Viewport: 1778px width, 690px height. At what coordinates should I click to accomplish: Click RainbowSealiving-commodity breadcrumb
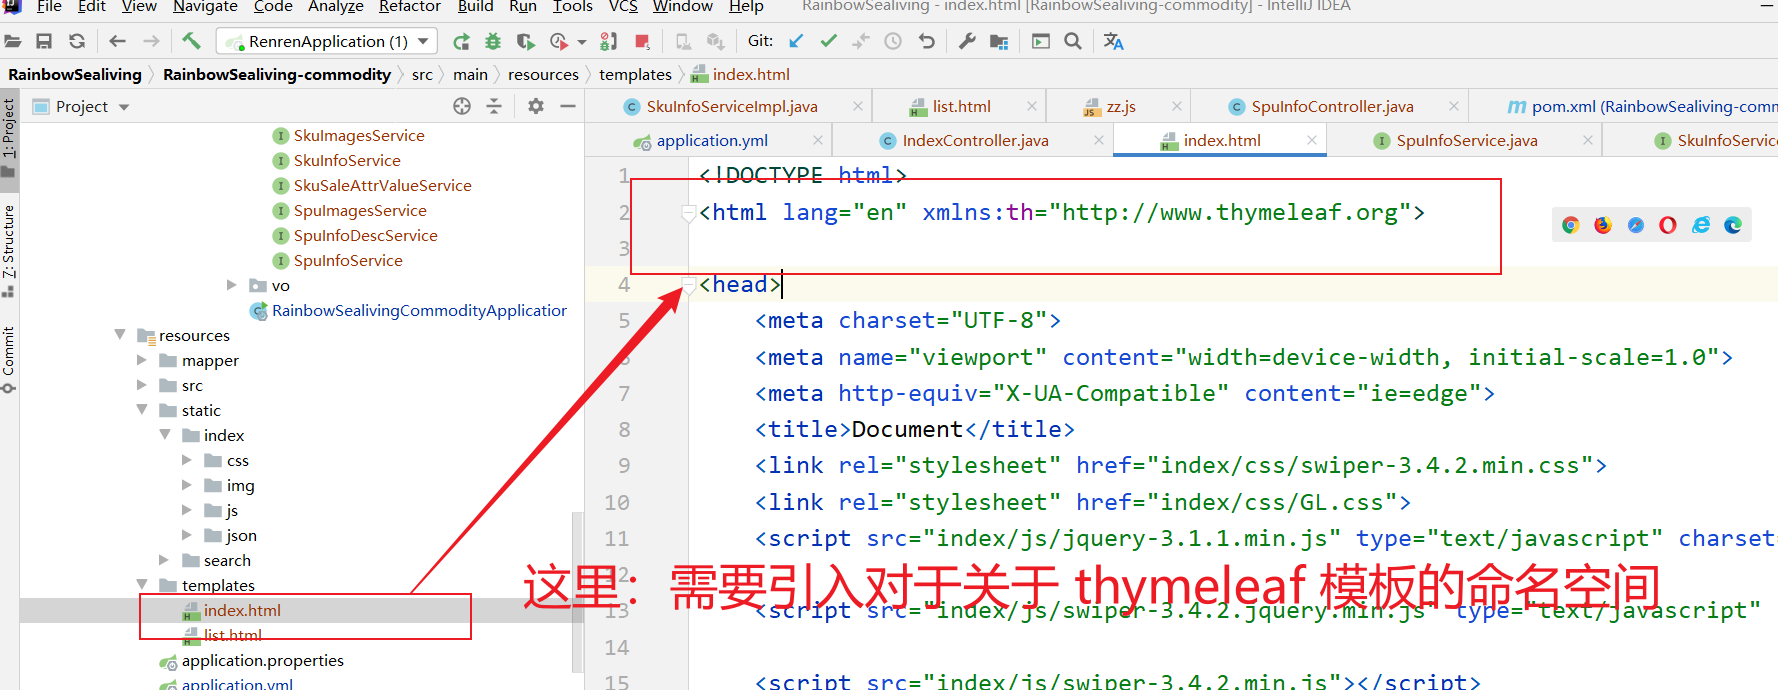pyautogui.click(x=277, y=74)
